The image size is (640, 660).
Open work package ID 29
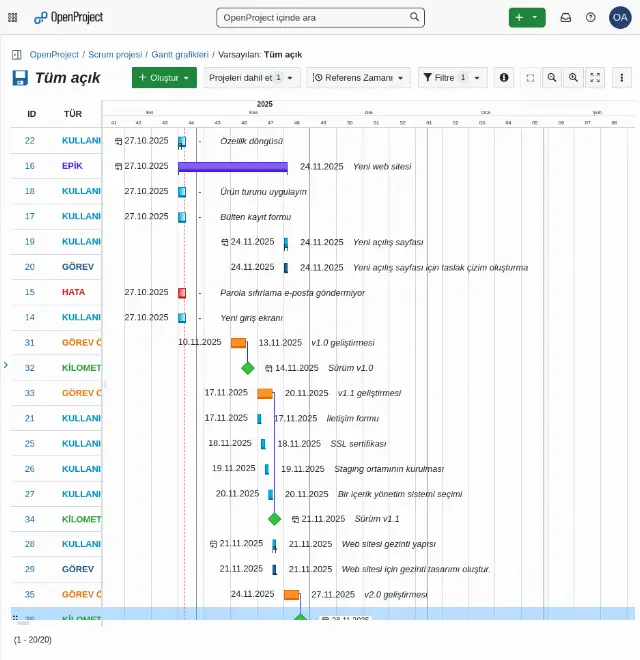[x=29, y=569]
